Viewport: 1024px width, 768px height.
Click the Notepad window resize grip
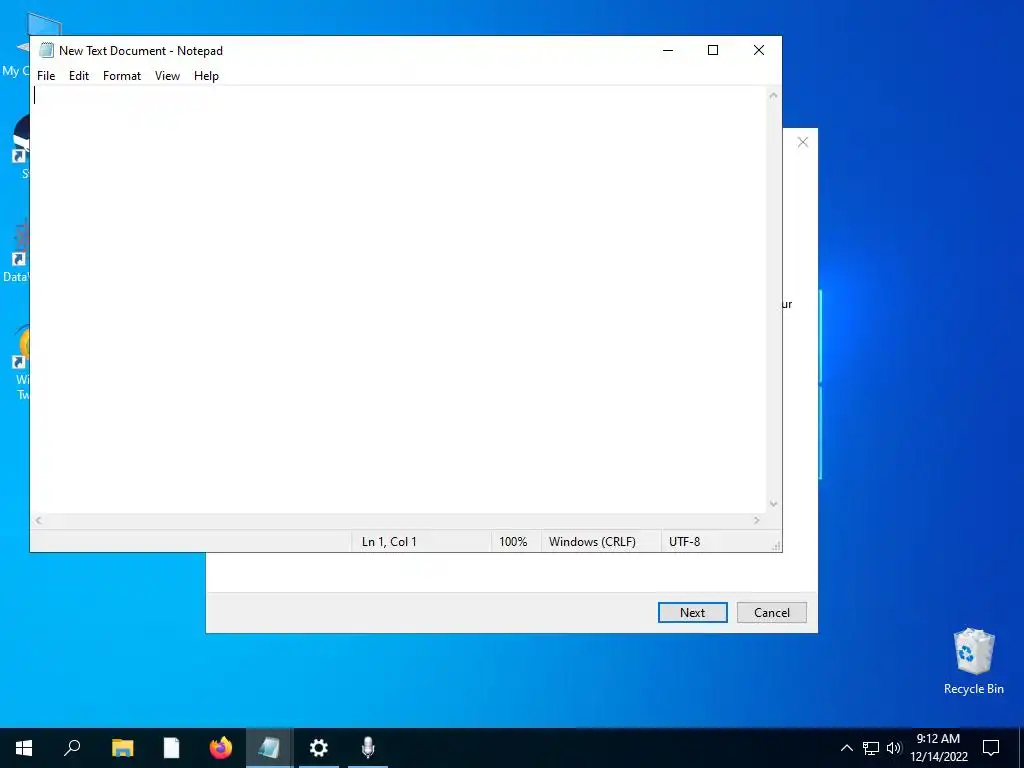pyautogui.click(x=776, y=546)
